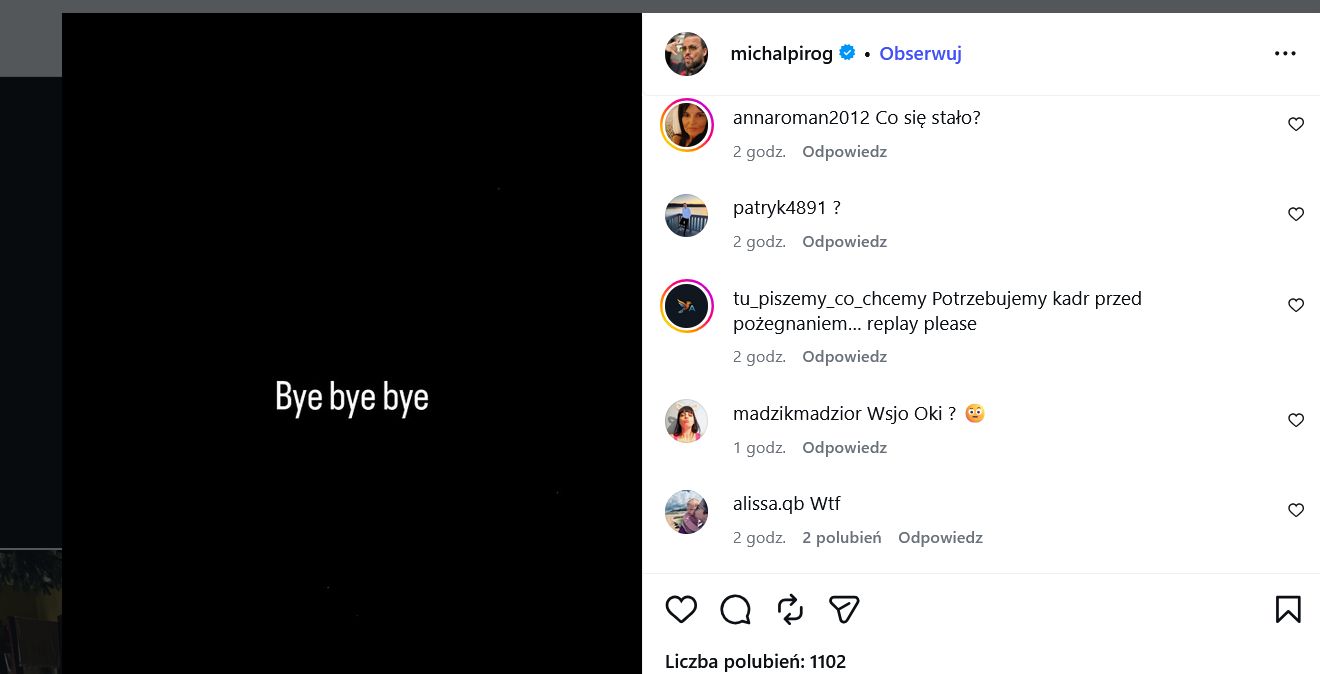This screenshot has height=674, width=1320.
Task: Like patryk4891's comment heart
Action: [x=1296, y=214]
